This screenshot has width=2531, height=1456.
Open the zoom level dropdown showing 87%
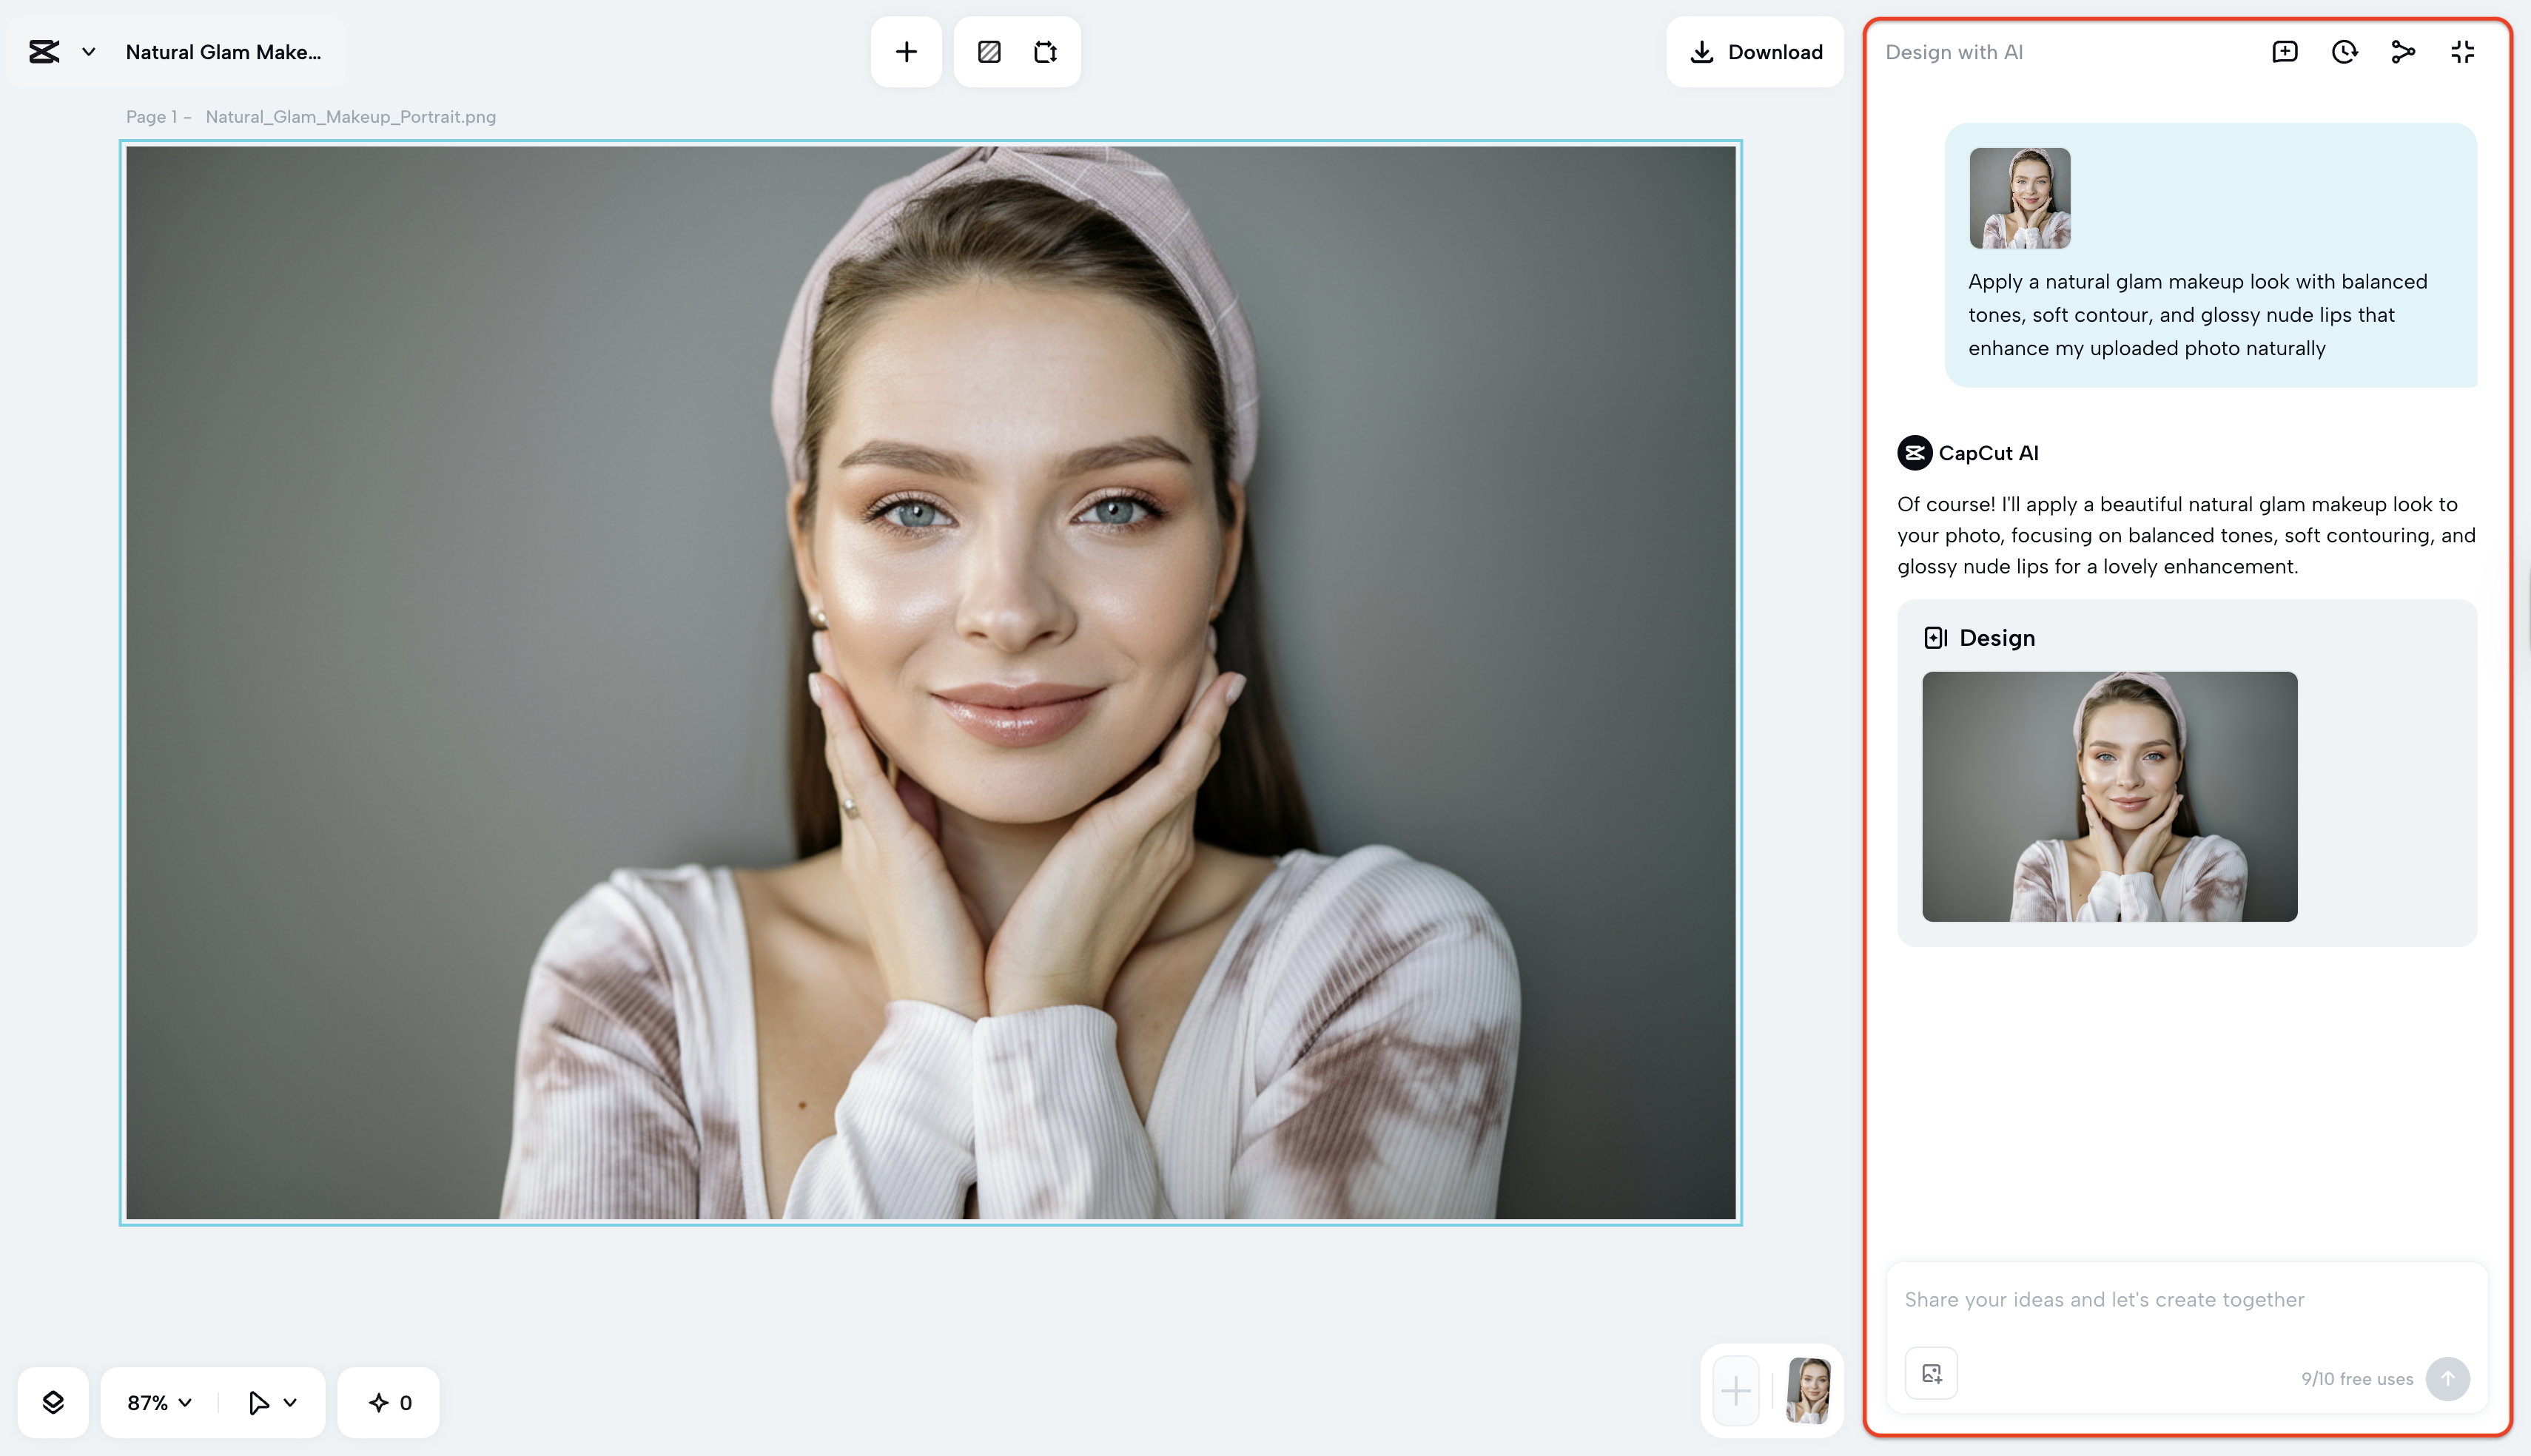(155, 1402)
